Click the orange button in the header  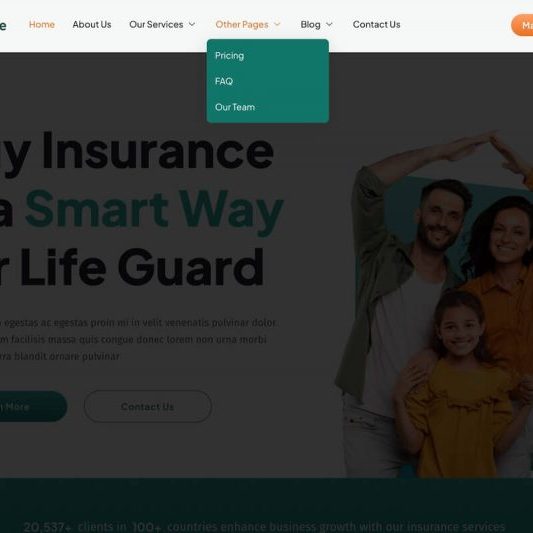(522, 25)
